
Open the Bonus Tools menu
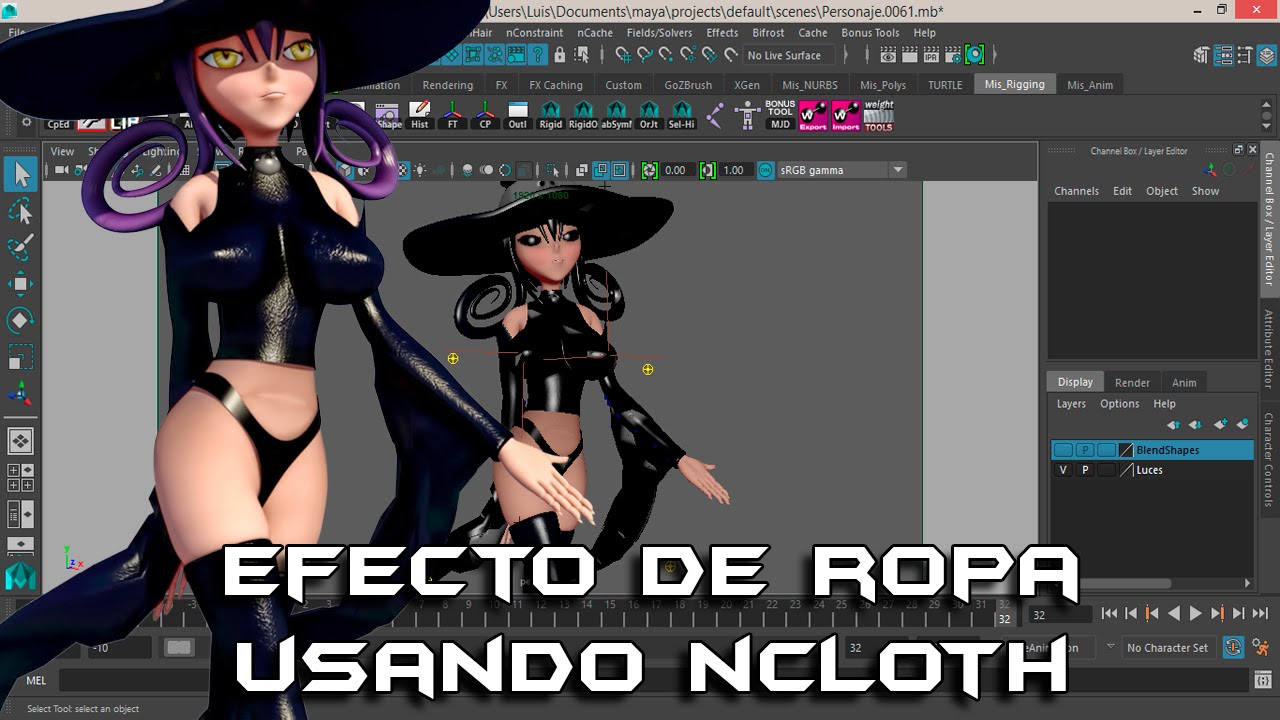[x=870, y=32]
